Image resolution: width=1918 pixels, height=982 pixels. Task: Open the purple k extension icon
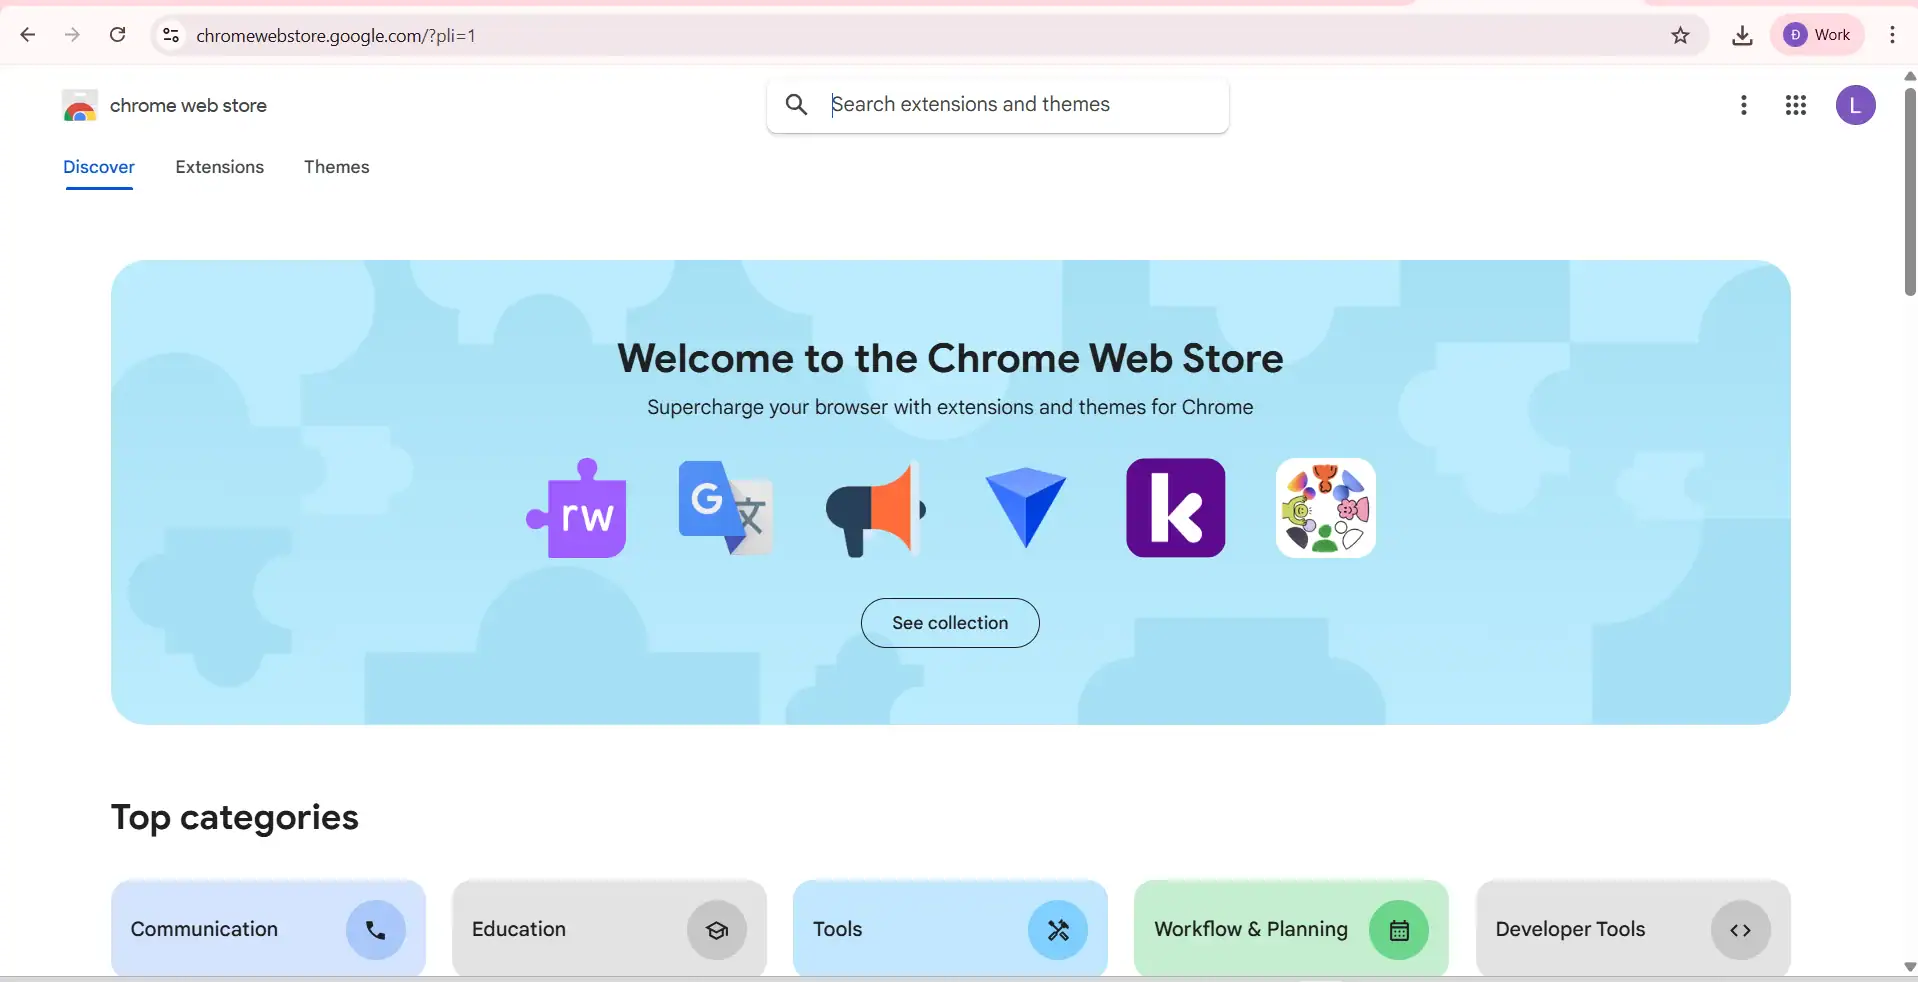[1176, 508]
